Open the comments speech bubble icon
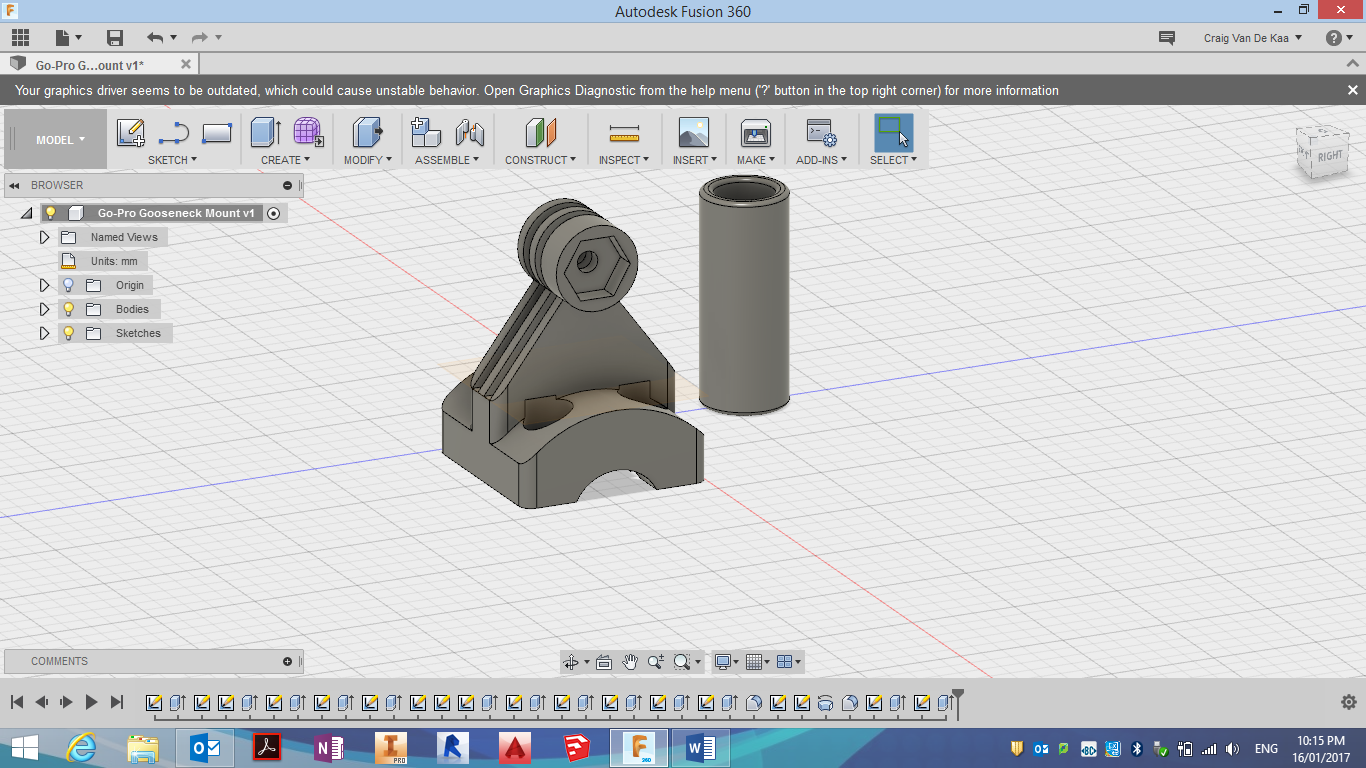 pyautogui.click(x=1166, y=38)
